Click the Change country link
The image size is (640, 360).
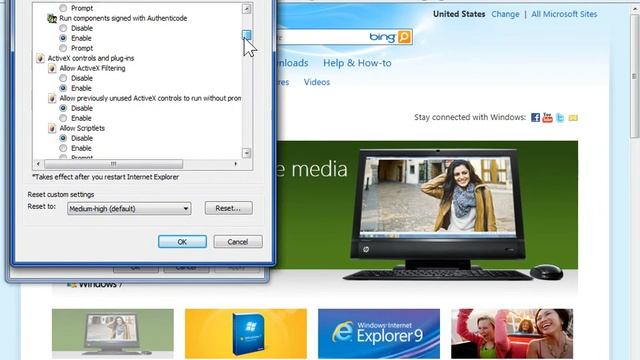point(505,14)
